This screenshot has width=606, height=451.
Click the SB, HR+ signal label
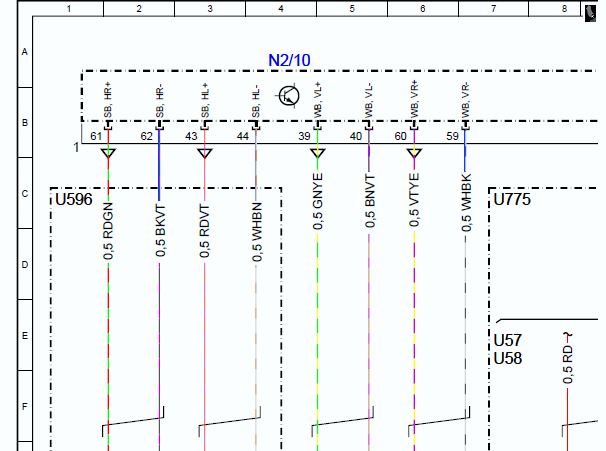pos(108,100)
